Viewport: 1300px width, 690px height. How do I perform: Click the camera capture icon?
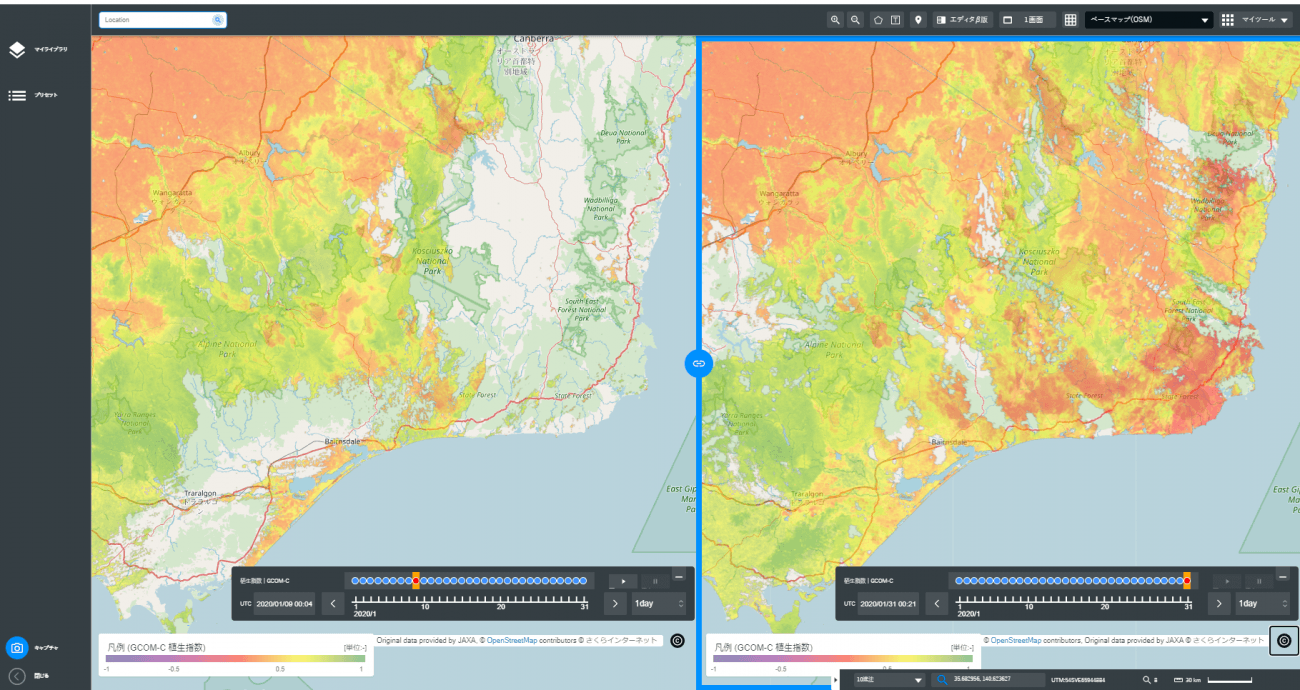pyautogui.click(x=17, y=648)
